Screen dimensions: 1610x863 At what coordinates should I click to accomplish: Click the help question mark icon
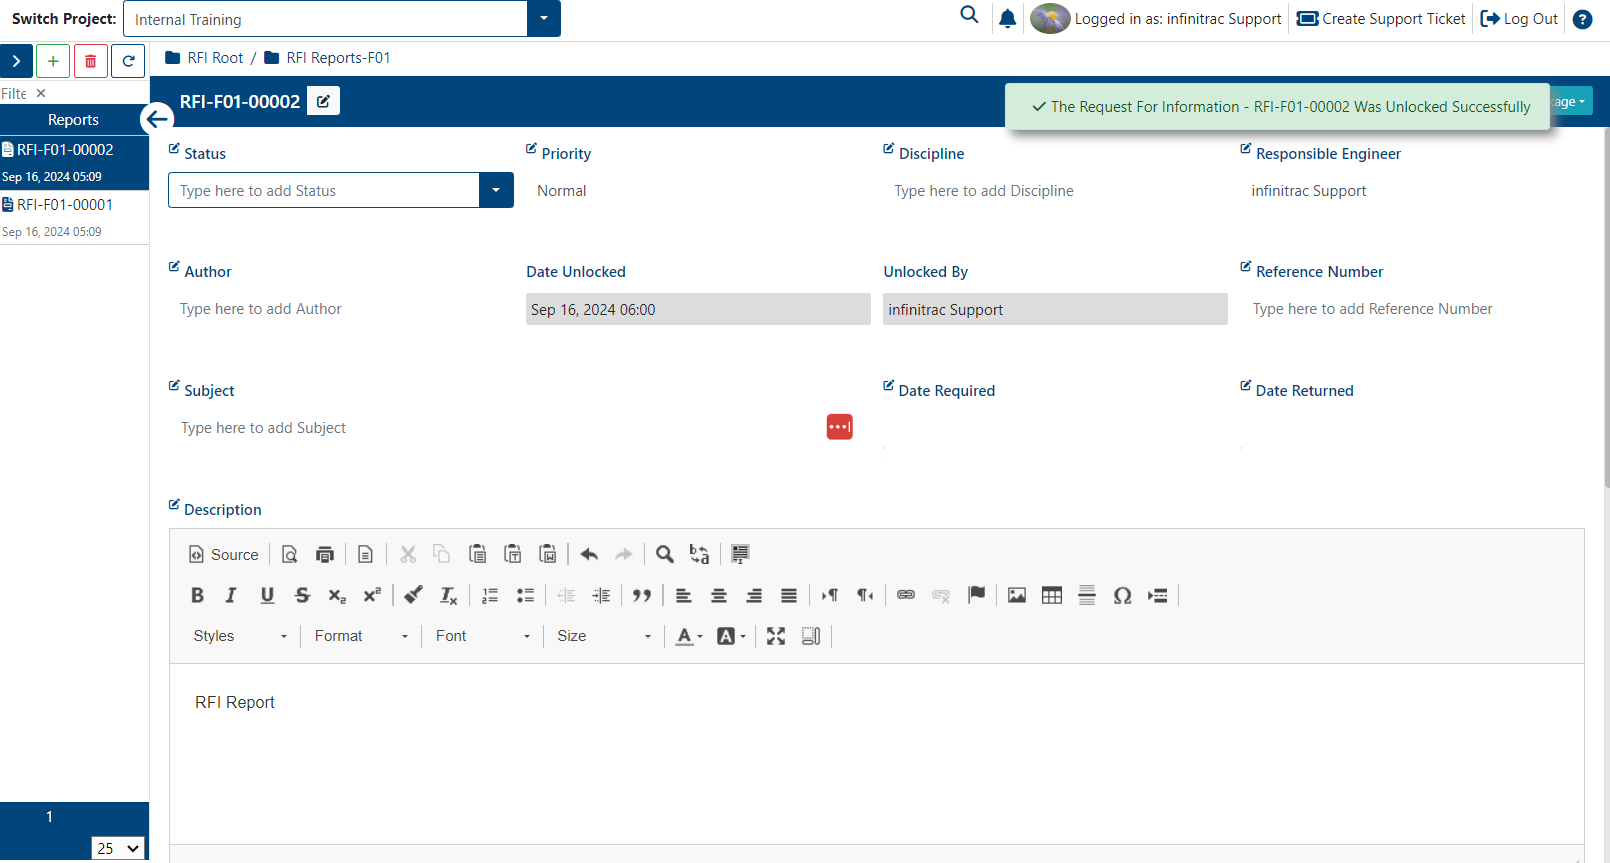(x=1582, y=19)
